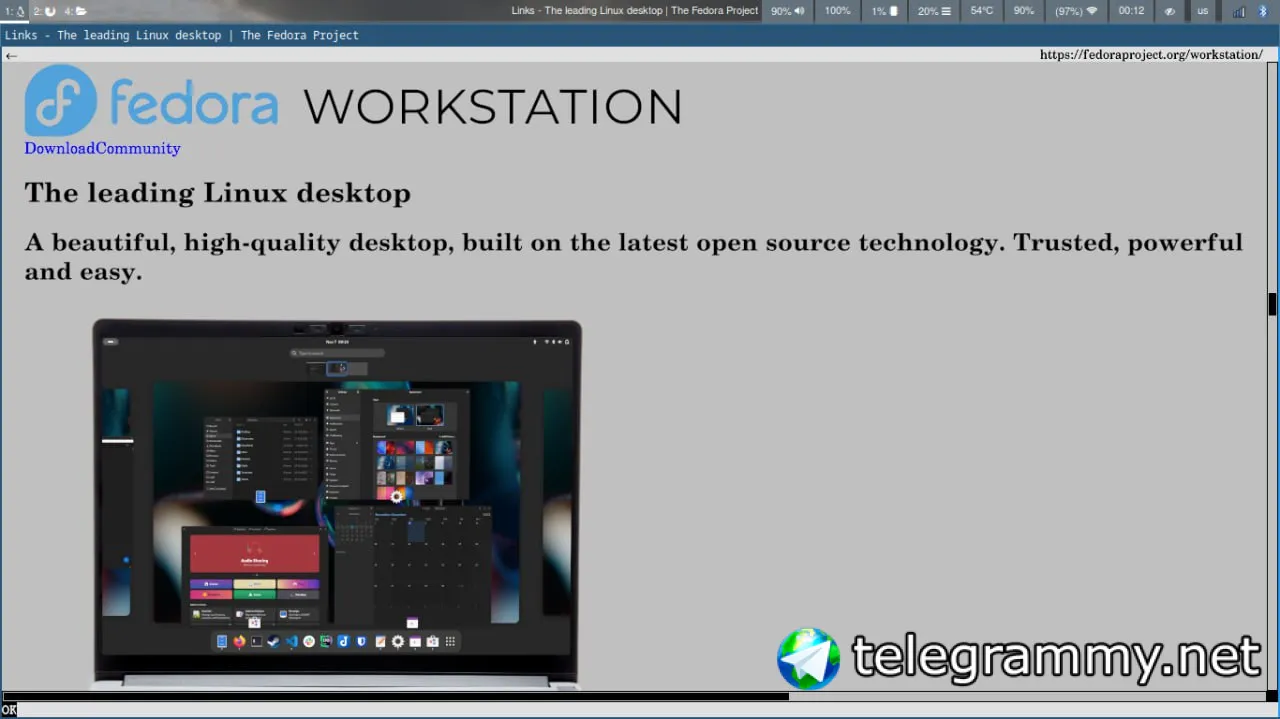Switch to workspace 1 in the bar

[15, 11]
